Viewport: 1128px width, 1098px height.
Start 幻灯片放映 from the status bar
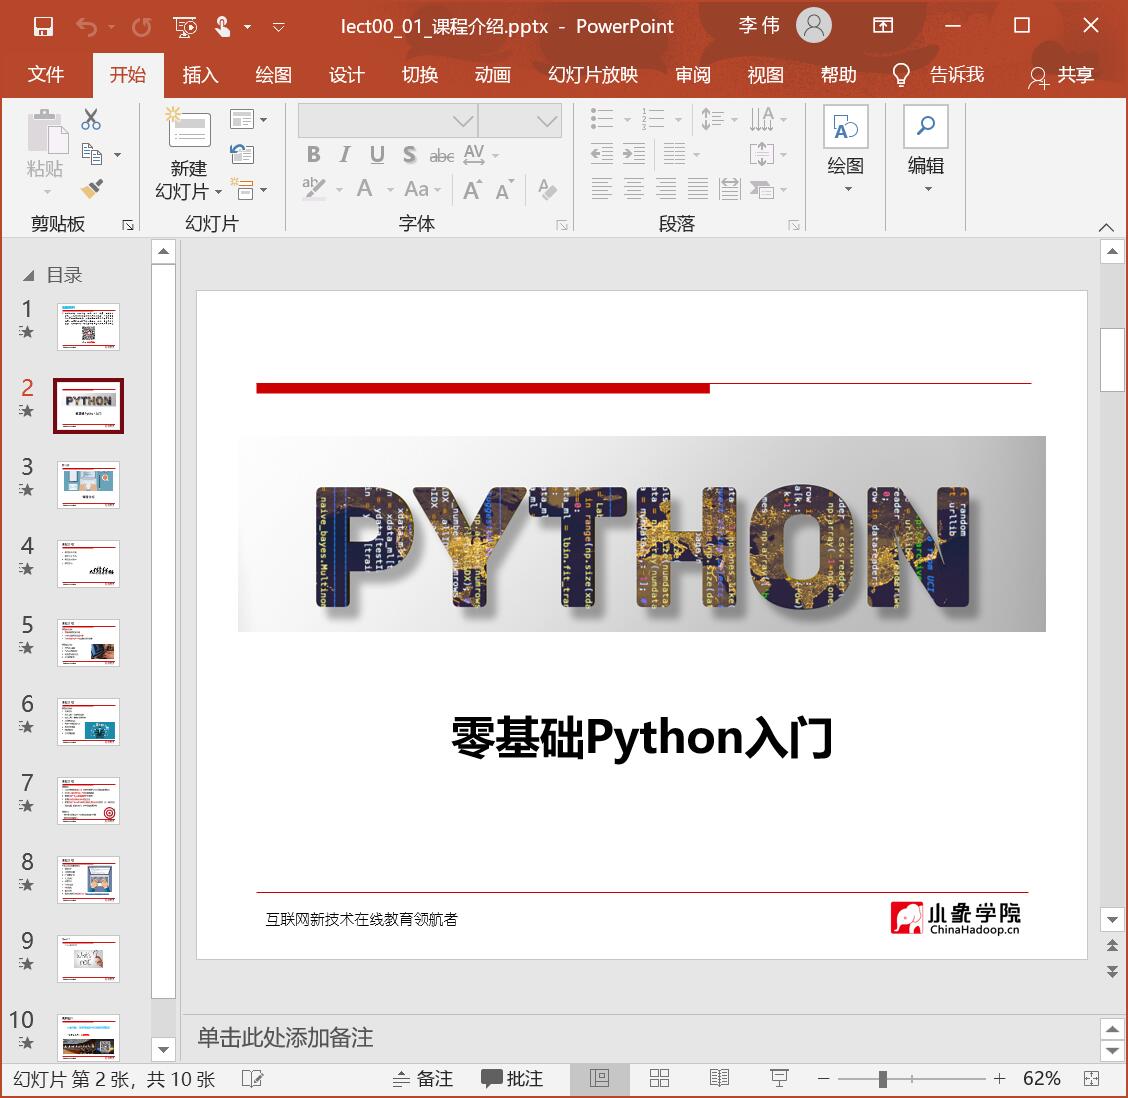[x=778, y=1078]
